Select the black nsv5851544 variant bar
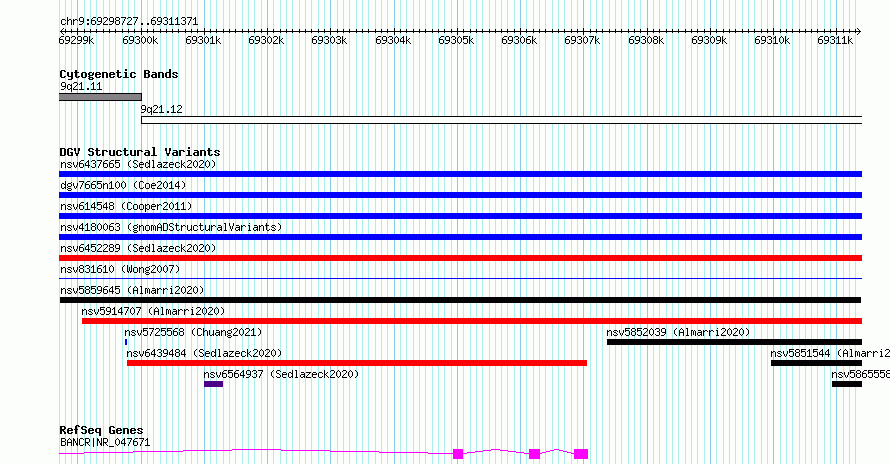 [816, 363]
